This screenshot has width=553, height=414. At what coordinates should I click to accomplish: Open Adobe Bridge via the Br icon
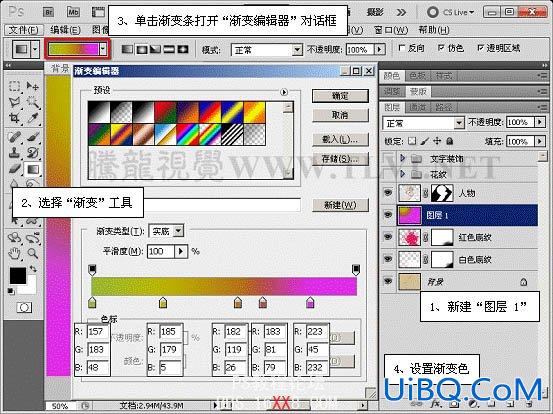pyautogui.click(x=49, y=12)
